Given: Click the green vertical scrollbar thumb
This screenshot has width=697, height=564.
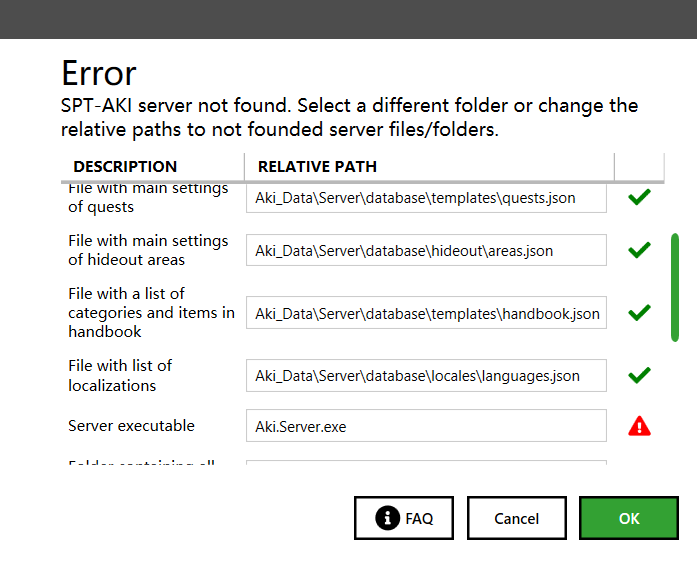Looking at the screenshot, I should click(x=675, y=288).
